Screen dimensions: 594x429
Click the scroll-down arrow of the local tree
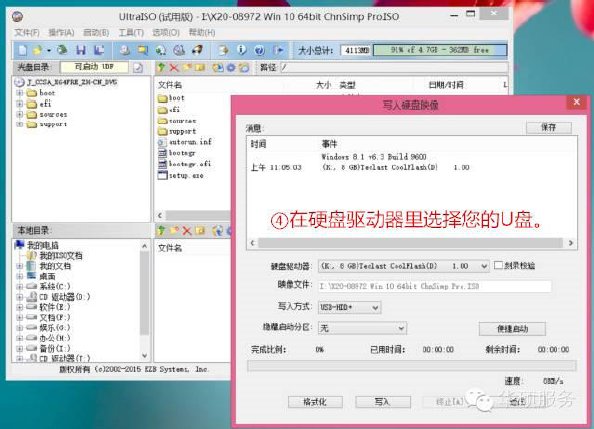point(144,355)
